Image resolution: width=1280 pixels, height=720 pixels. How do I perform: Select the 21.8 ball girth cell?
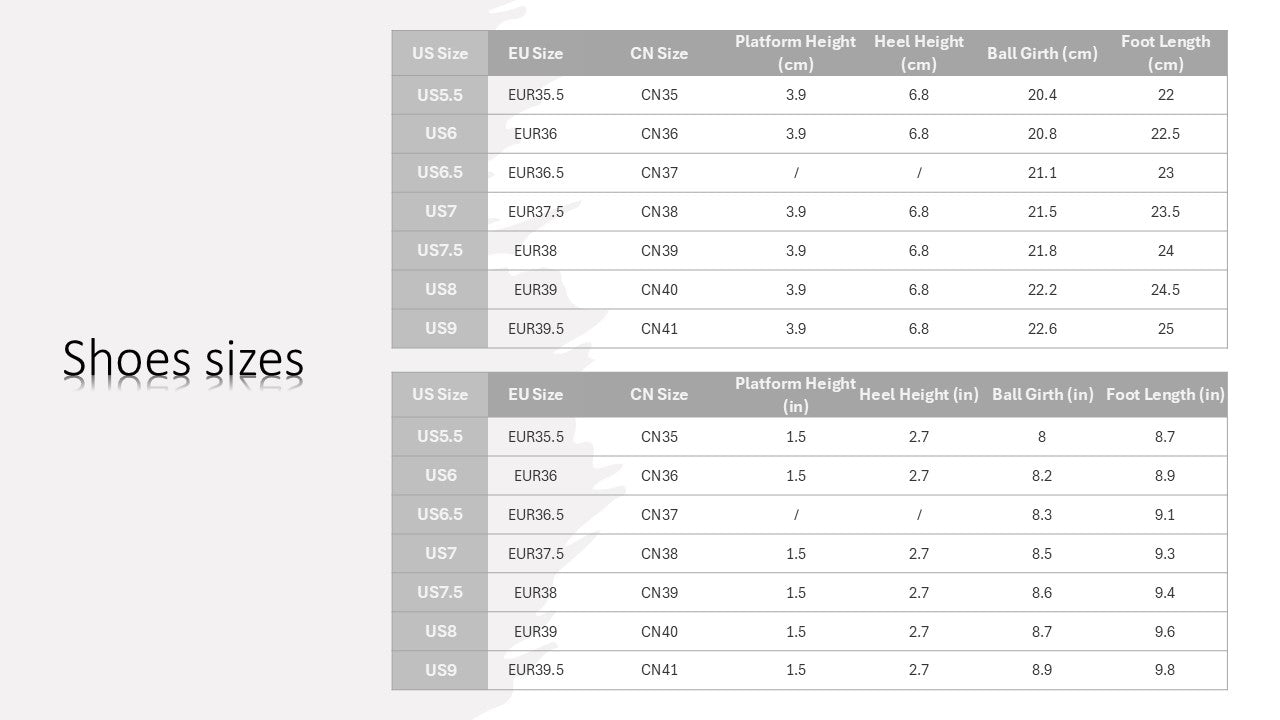click(x=1042, y=251)
